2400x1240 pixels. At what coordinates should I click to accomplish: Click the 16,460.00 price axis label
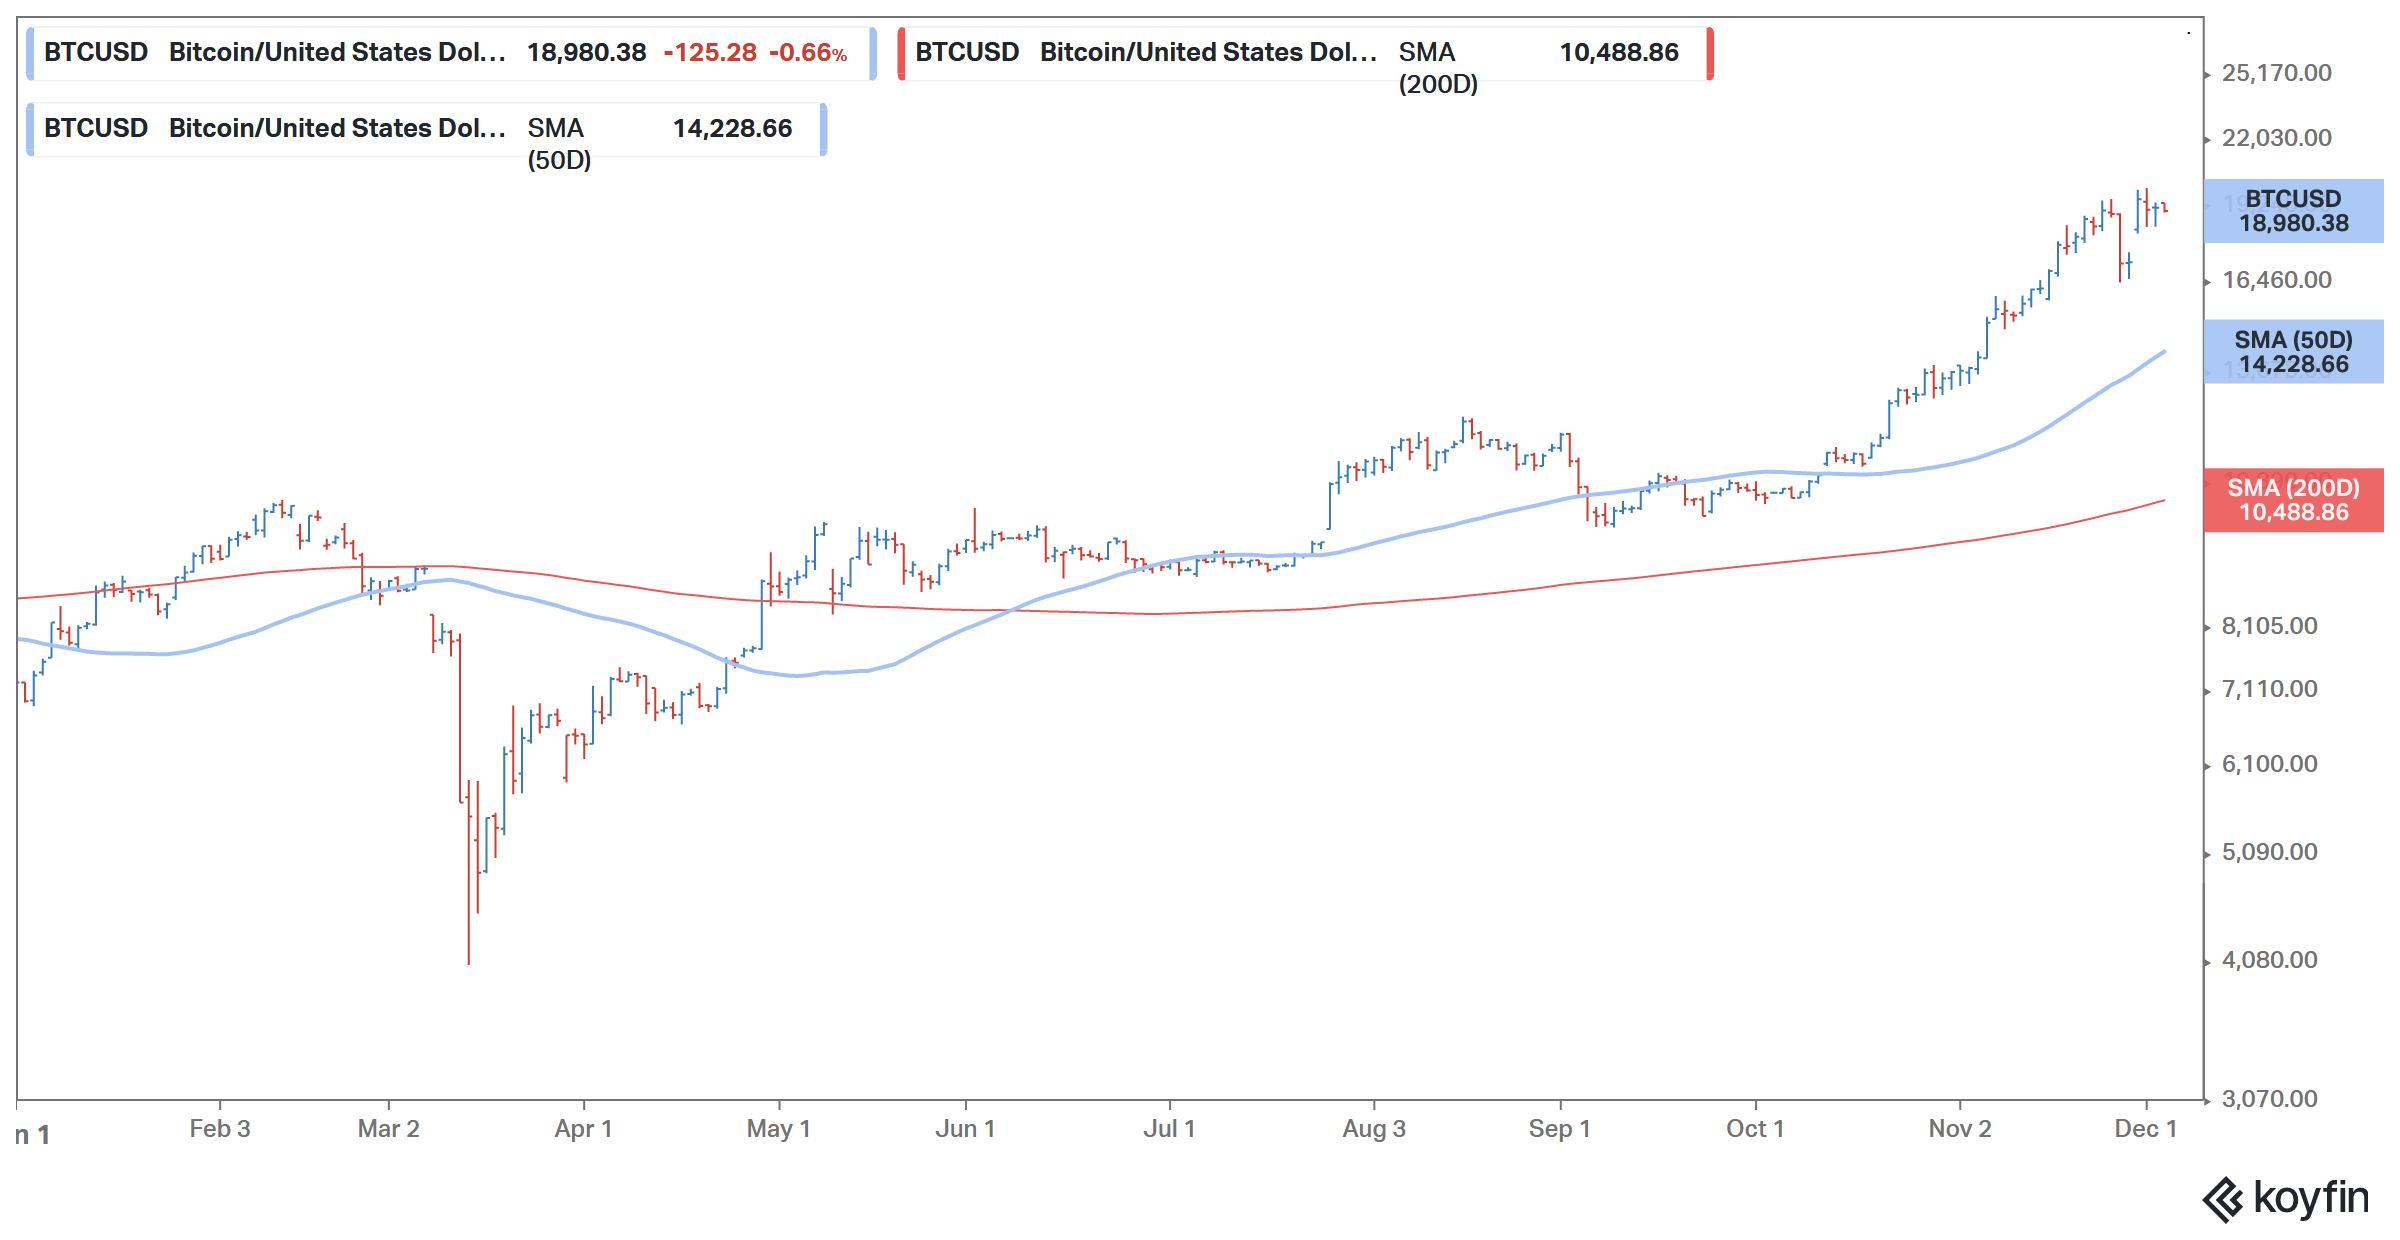click(2277, 280)
